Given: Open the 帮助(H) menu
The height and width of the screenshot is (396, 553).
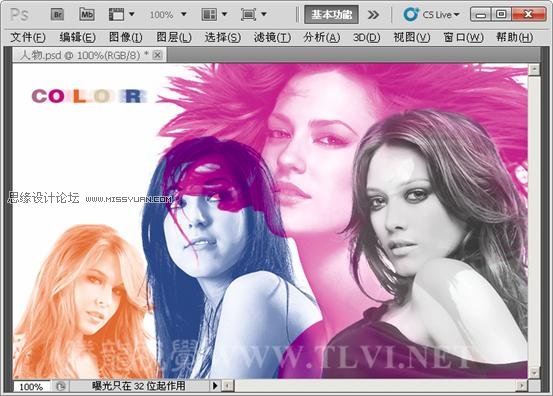Looking at the screenshot, I should (515, 37).
